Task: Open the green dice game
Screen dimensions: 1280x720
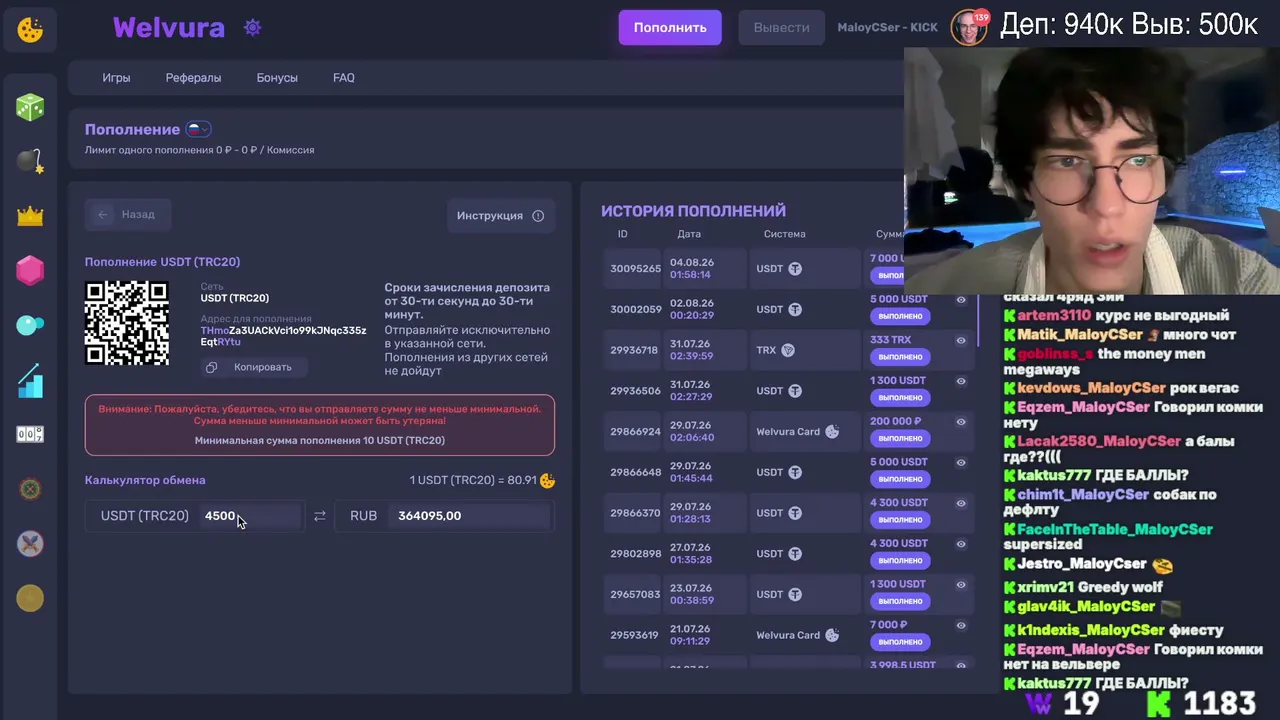Action: click(x=30, y=107)
